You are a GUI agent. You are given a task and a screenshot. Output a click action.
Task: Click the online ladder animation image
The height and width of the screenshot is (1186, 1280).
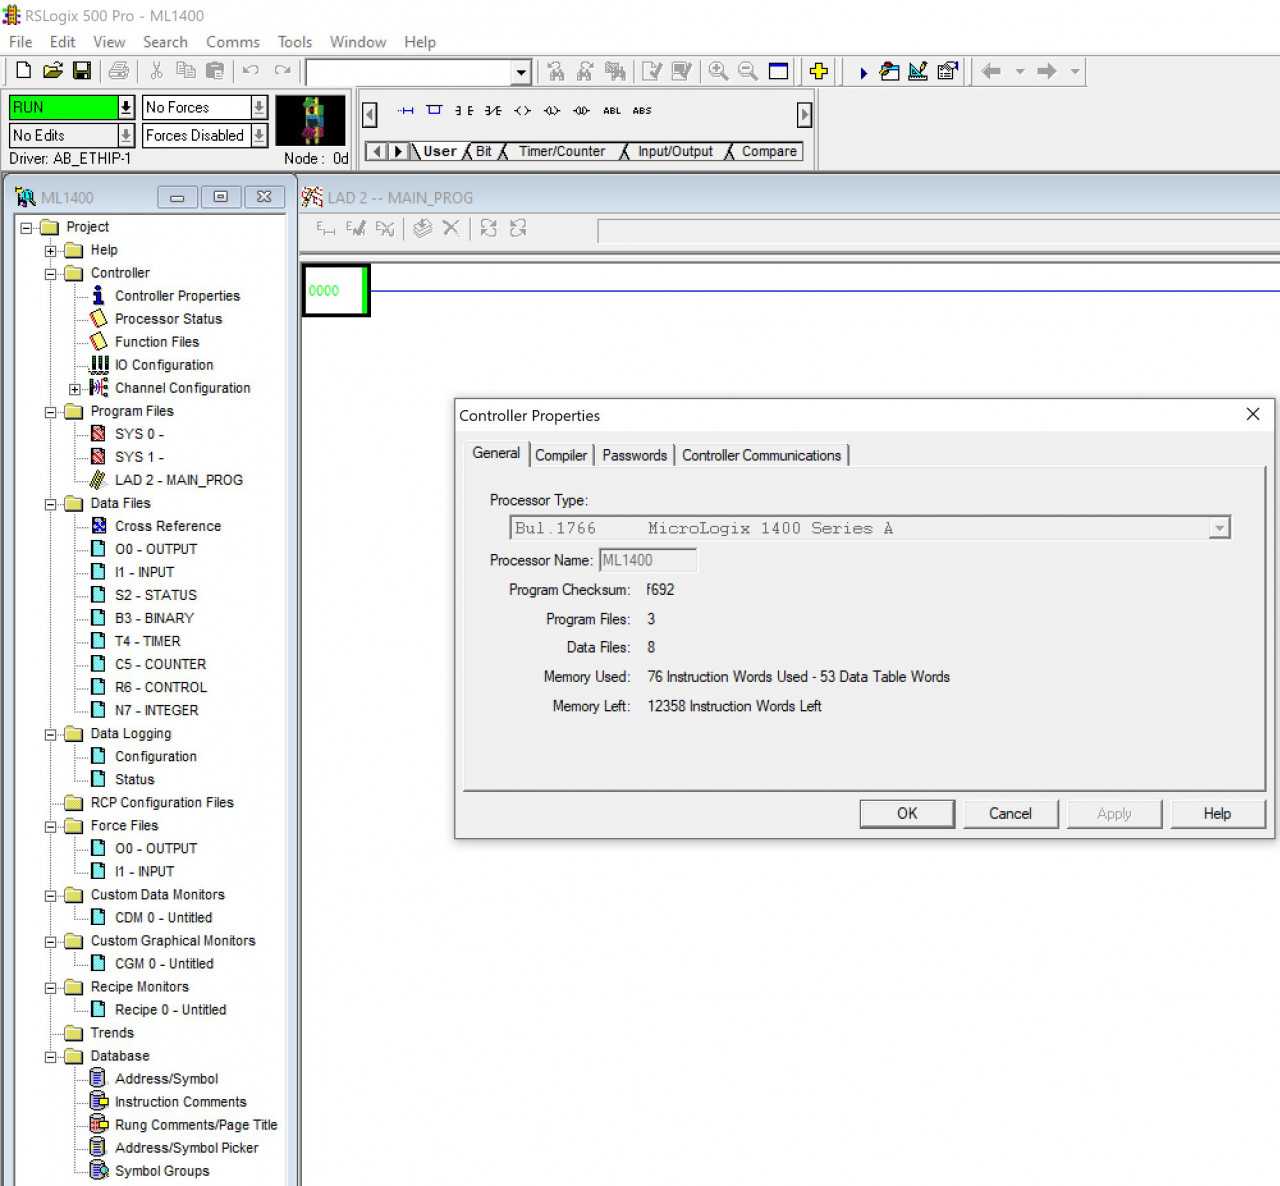[x=311, y=121]
